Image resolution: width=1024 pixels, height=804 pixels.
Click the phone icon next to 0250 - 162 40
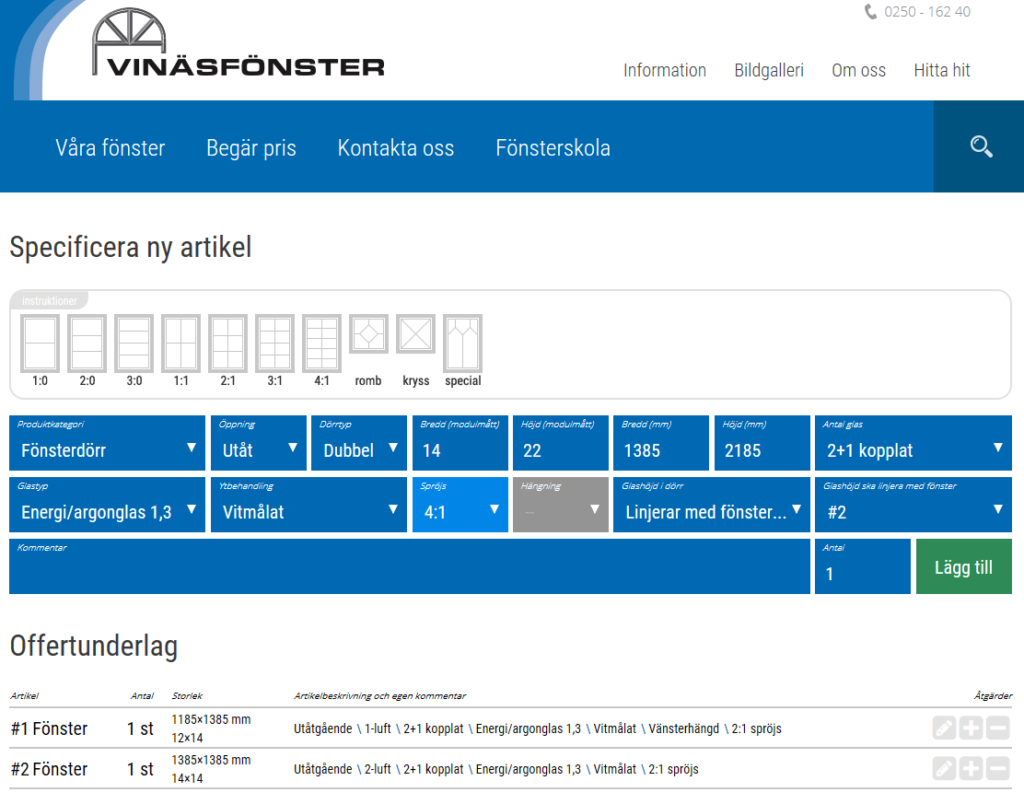[x=871, y=12]
